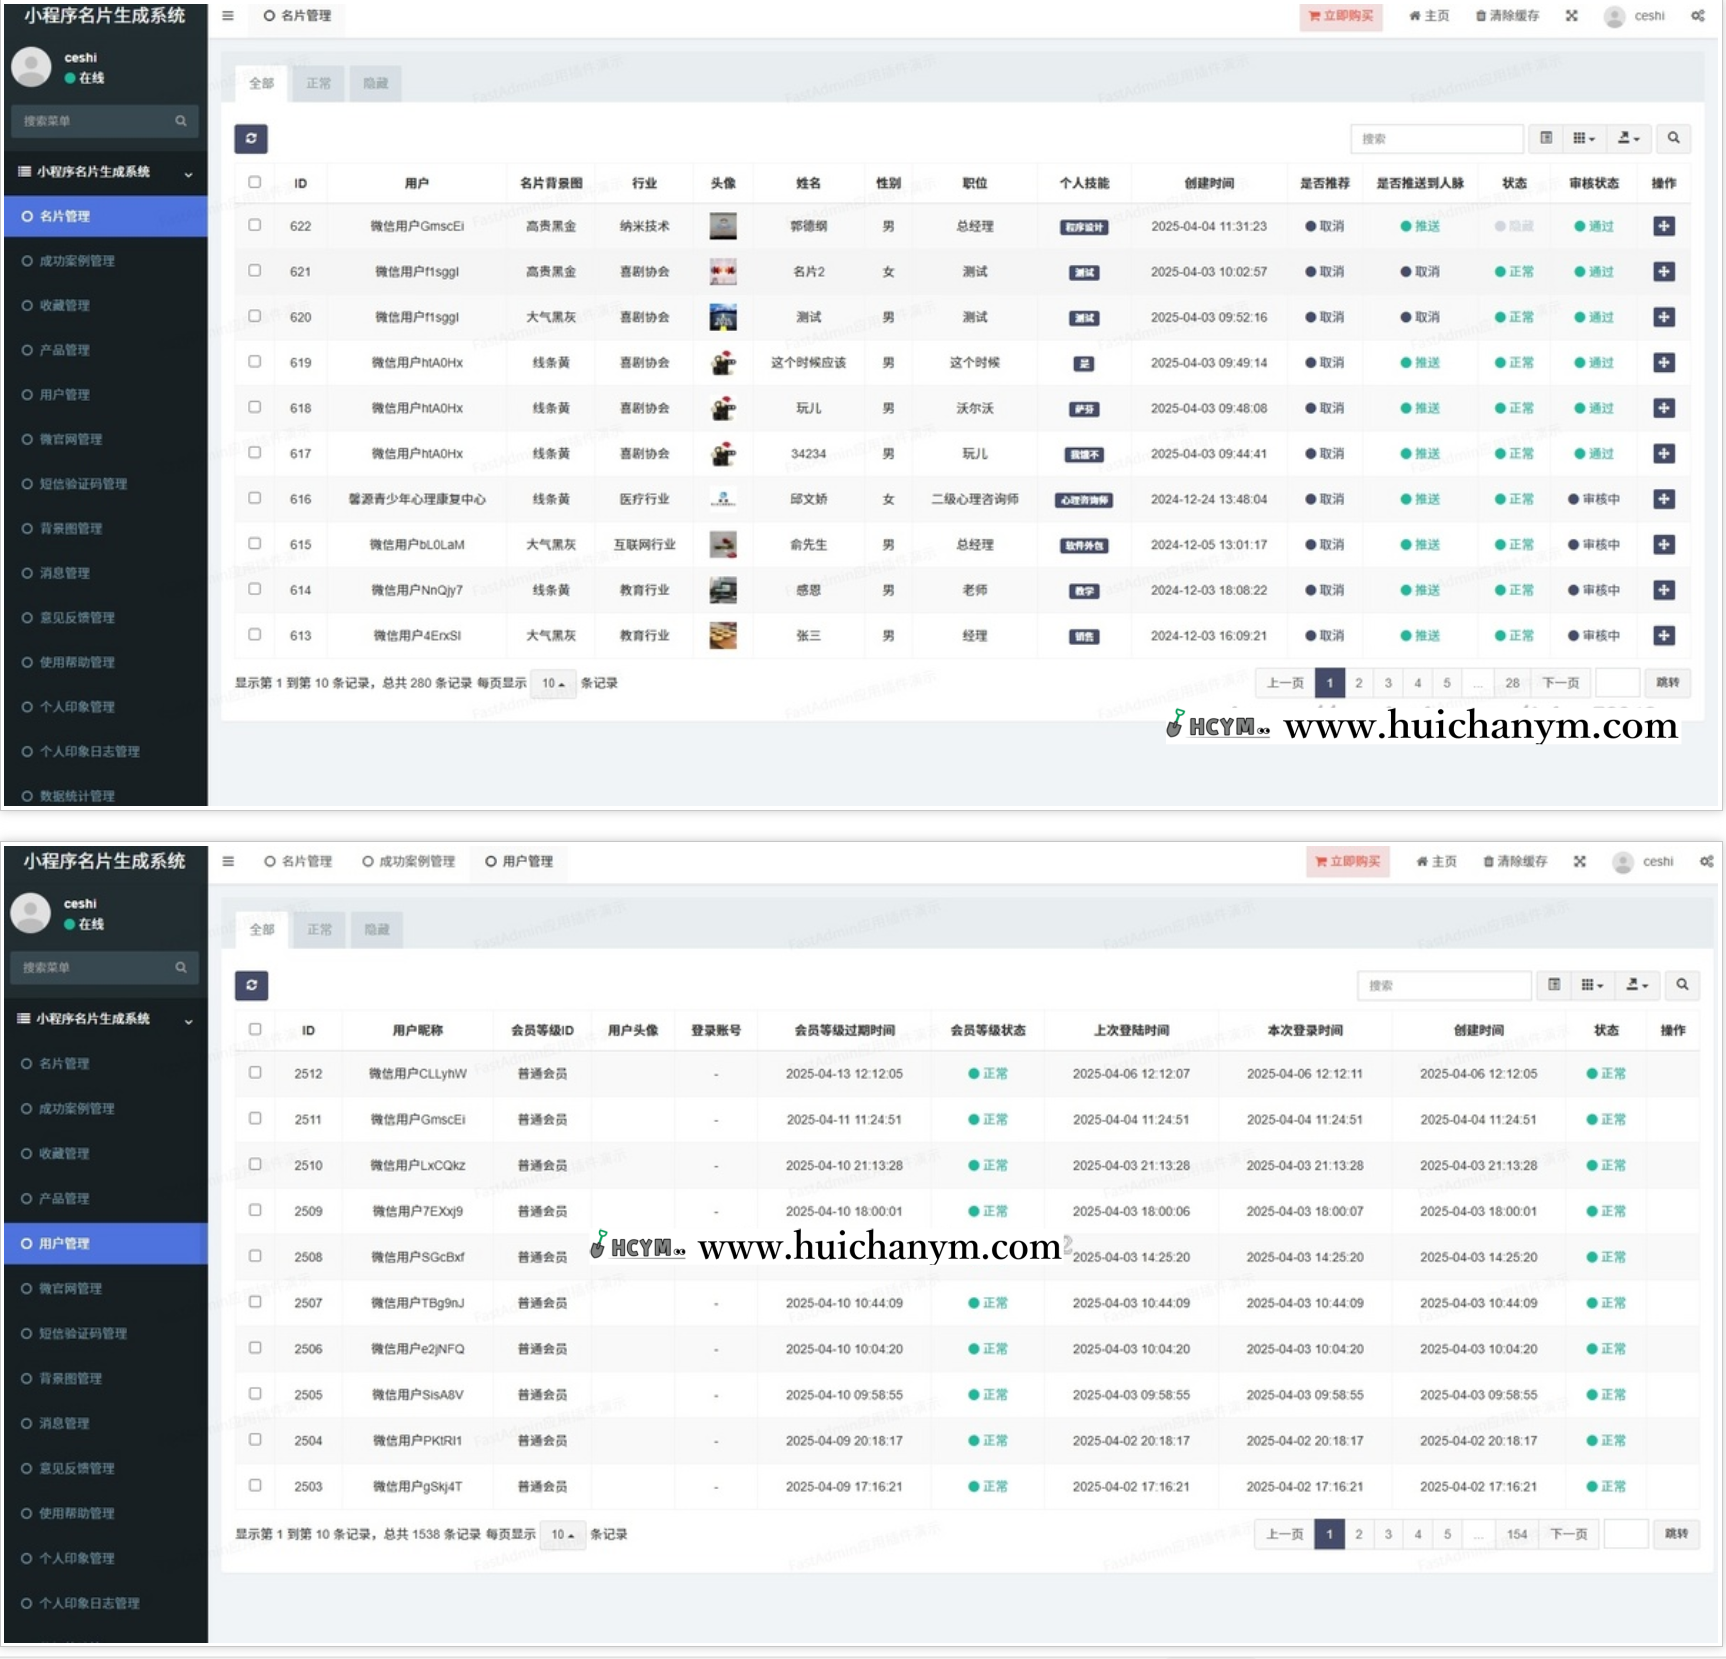Go to page 28 of card list
The height and width of the screenshot is (1659, 1726).
click(x=1512, y=683)
